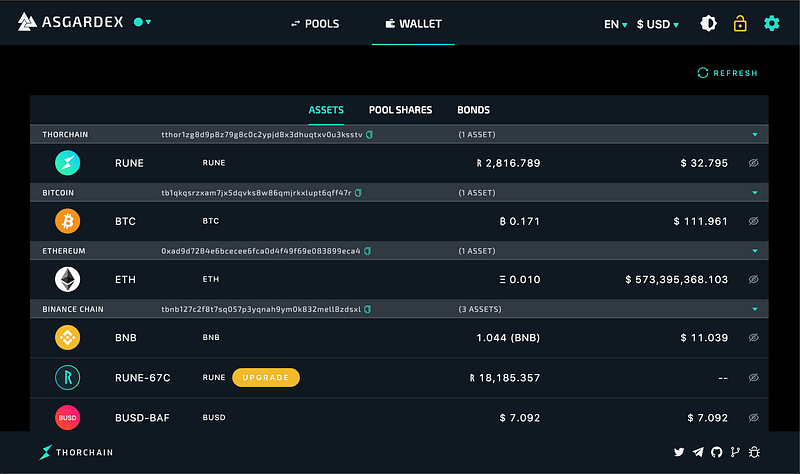Click the Upgrade button for RUNE-67C
Screen dimensions: 800x474
point(266,378)
